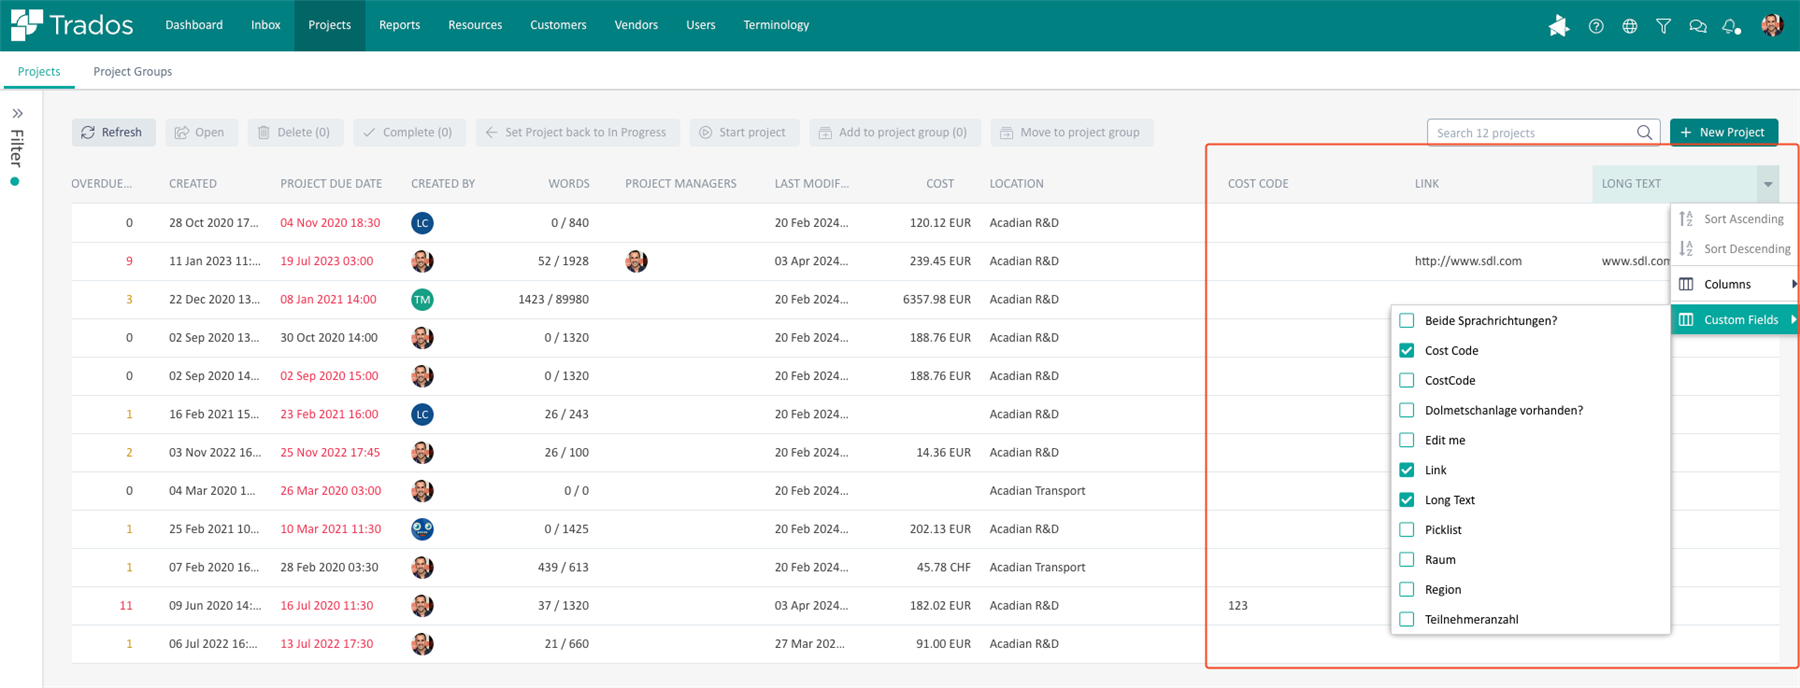The image size is (1800, 688).
Task: Click the Cost Code column header
Action: coord(1258,184)
